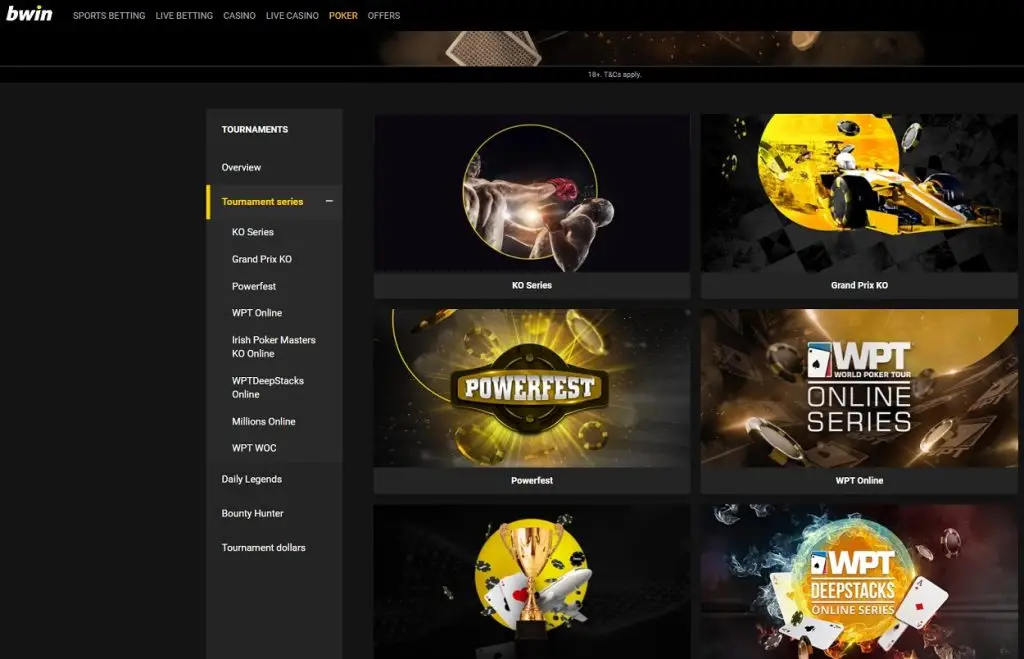Screen dimensions: 1024x659
Task: Collapse Tournament series with the minus icon
Action: click(x=329, y=201)
